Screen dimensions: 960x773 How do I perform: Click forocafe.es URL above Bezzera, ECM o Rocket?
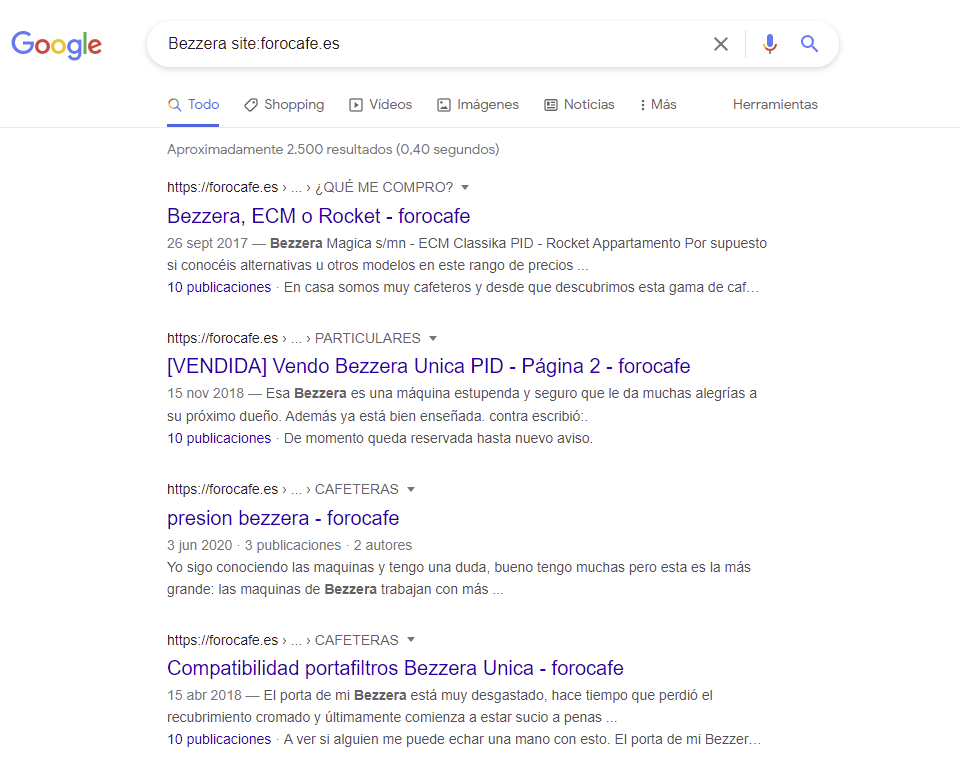click(222, 187)
